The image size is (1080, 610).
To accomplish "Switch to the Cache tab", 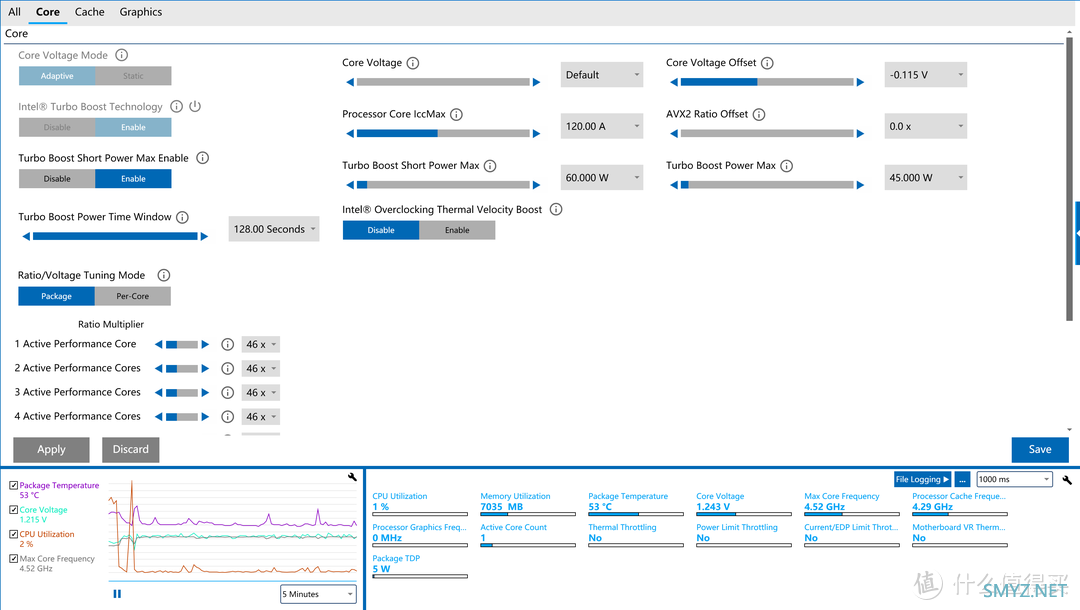I will tap(90, 12).
